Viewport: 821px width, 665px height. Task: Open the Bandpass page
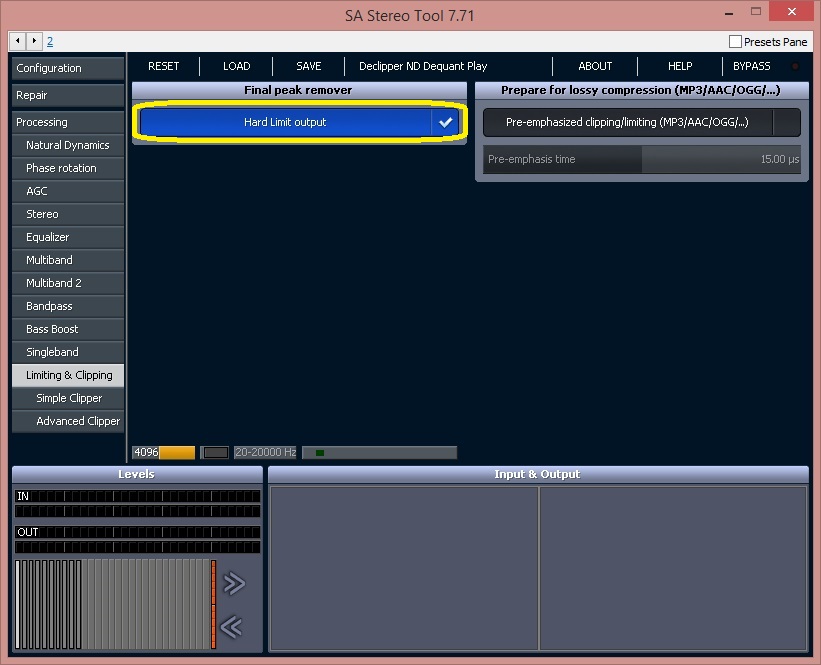coord(68,306)
